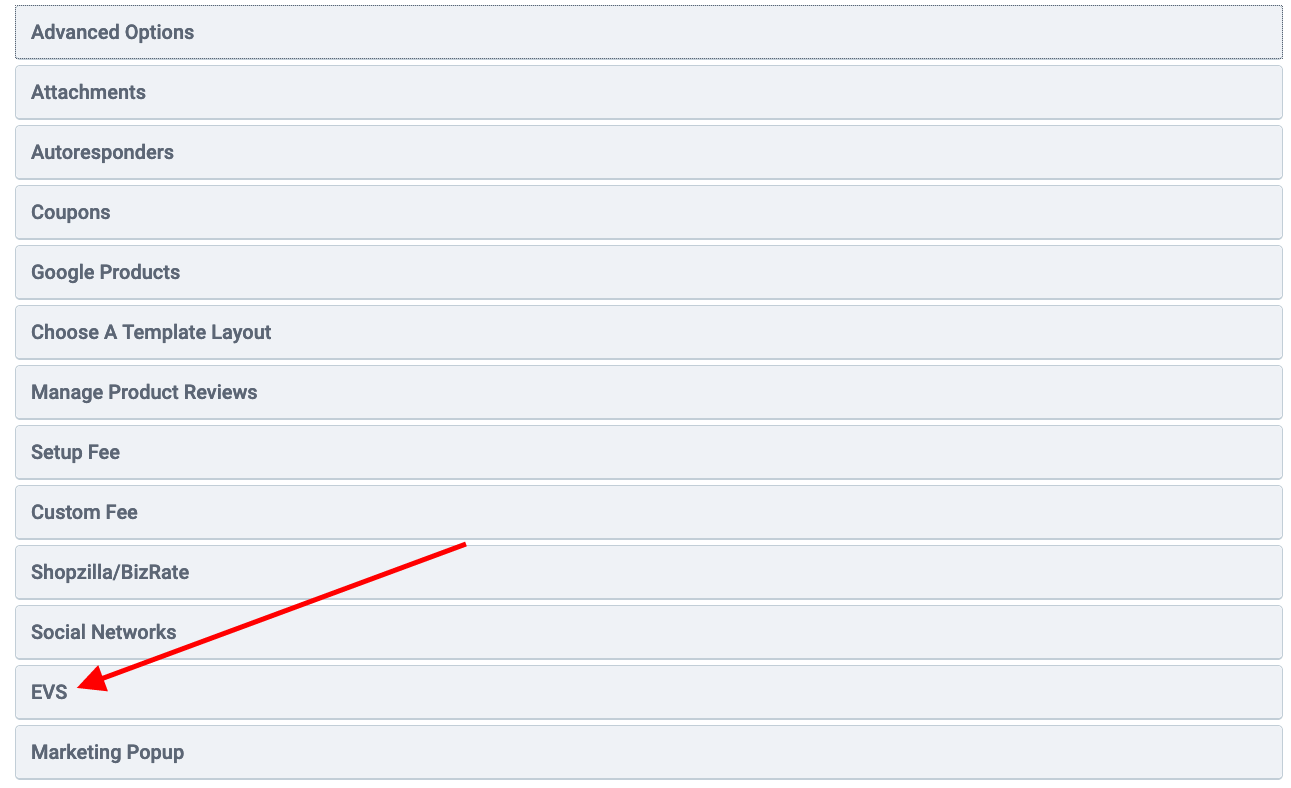Open the Coupons accordion panel
This screenshot has width=1291, height=788.
tap(648, 212)
